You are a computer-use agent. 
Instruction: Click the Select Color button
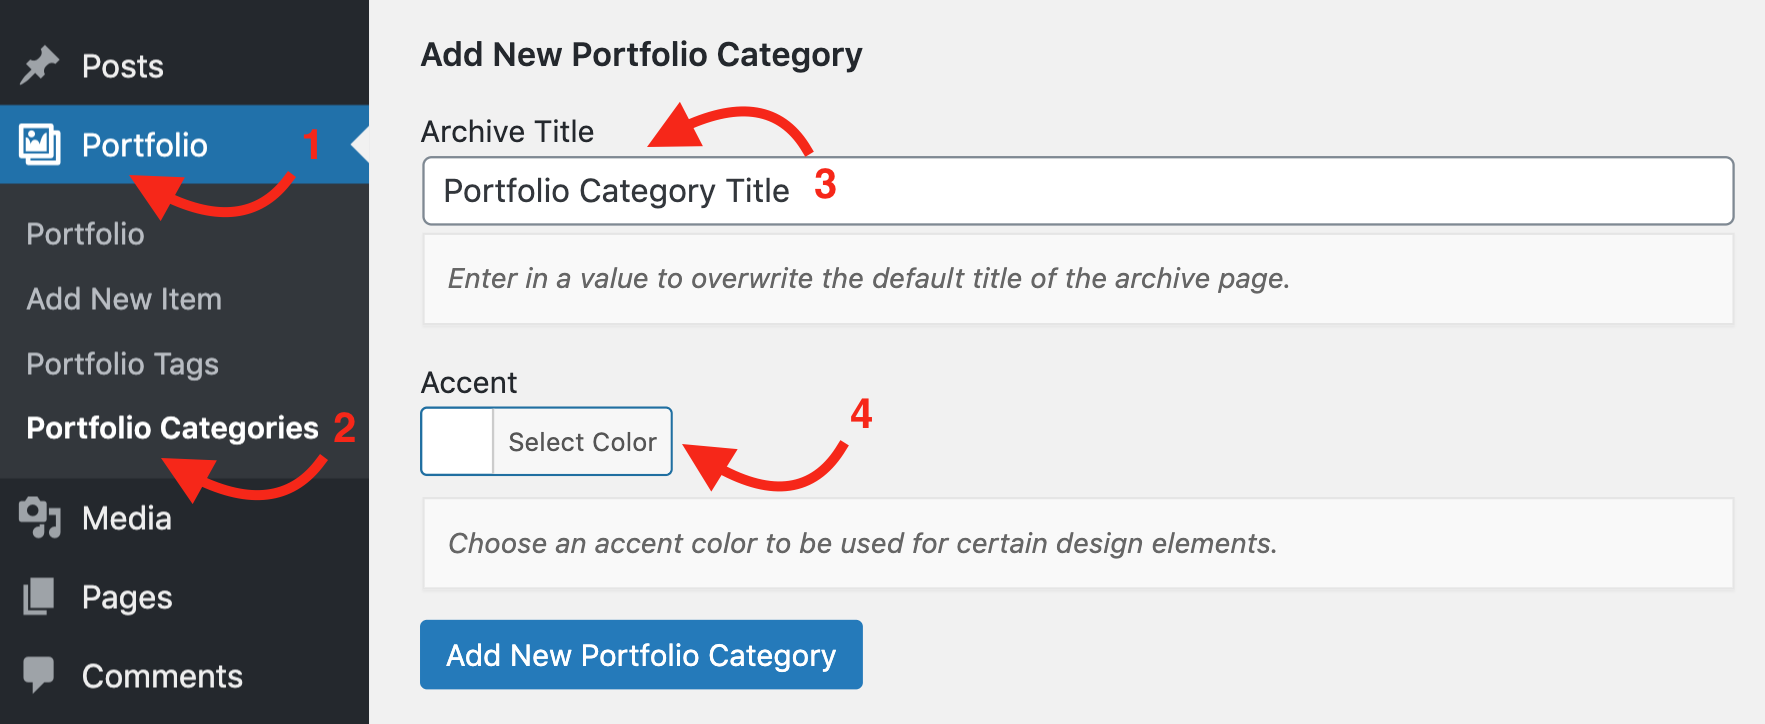(581, 441)
